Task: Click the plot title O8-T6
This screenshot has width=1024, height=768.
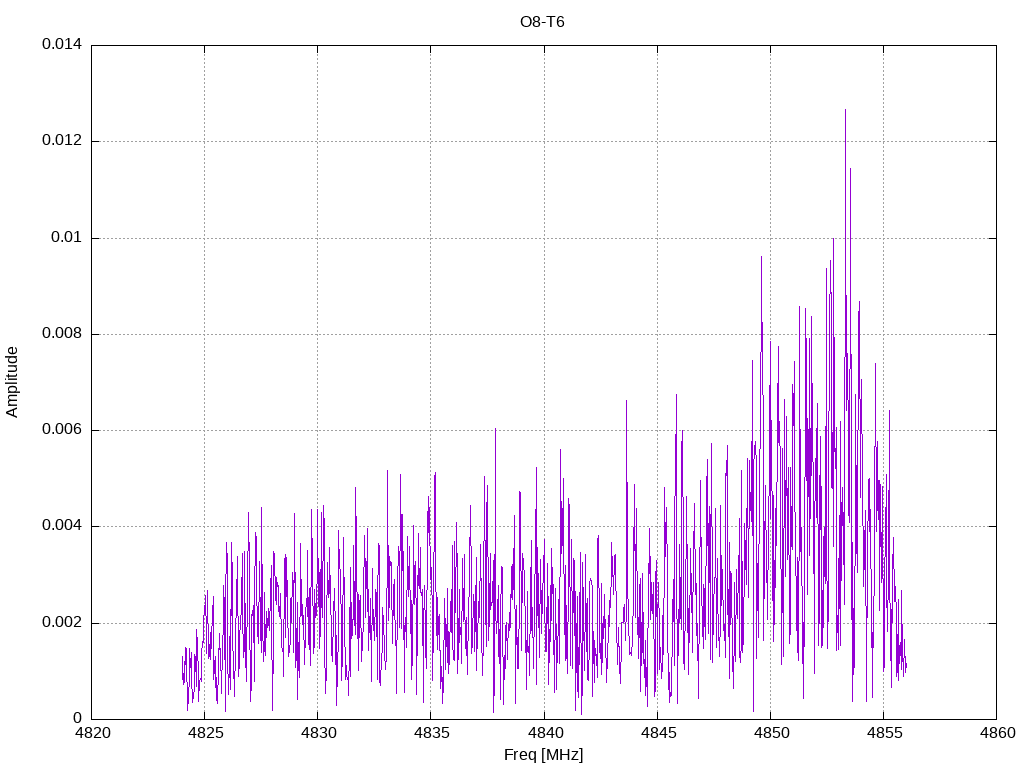Action: [x=542, y=22]
